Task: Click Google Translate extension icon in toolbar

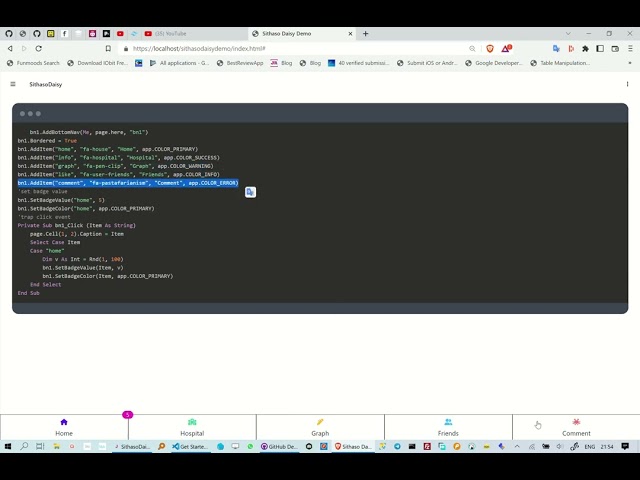Action: coord(556,49)
